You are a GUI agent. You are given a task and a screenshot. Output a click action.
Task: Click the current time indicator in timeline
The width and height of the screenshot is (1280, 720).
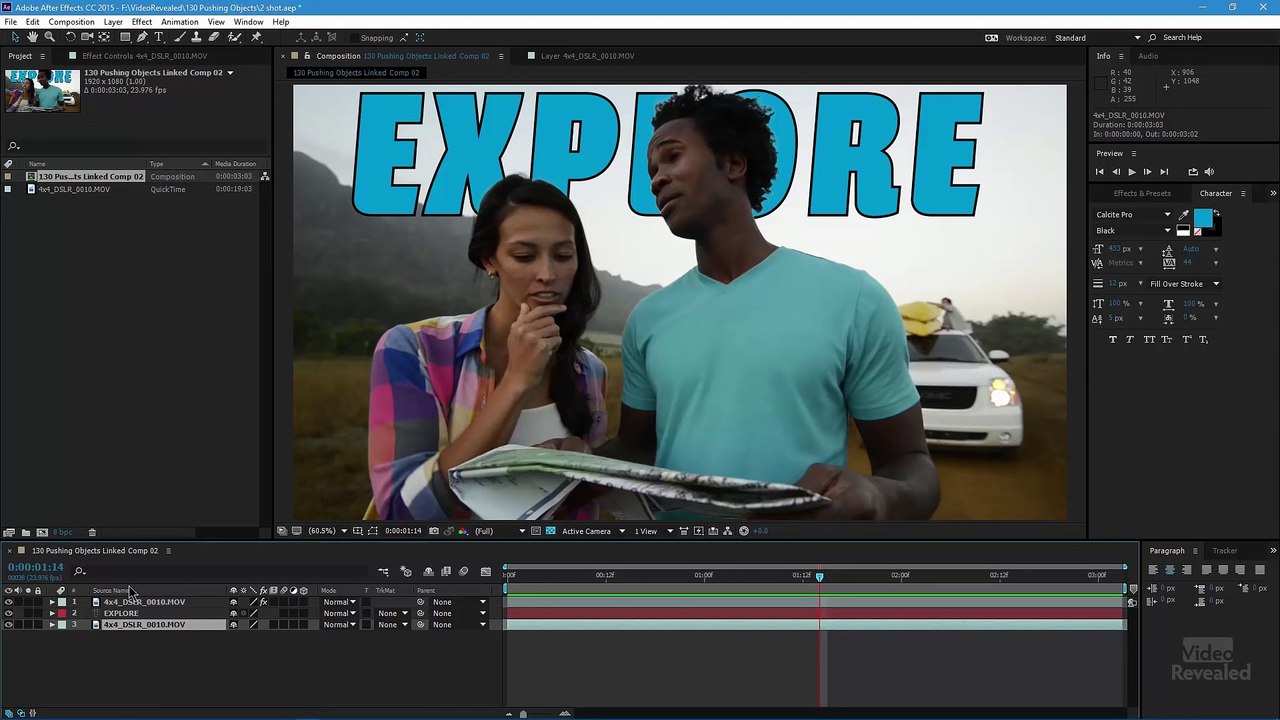coord(820,576)
